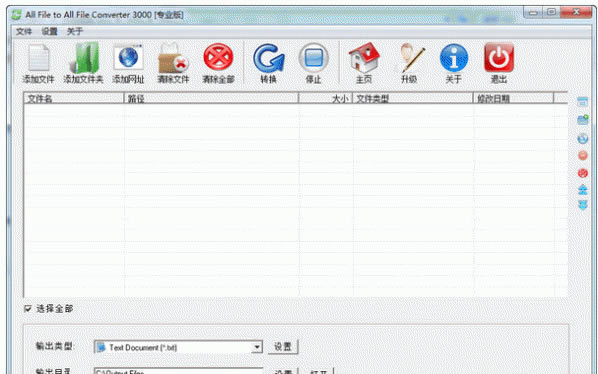Open the 文件 menu

tap(24, 32)
